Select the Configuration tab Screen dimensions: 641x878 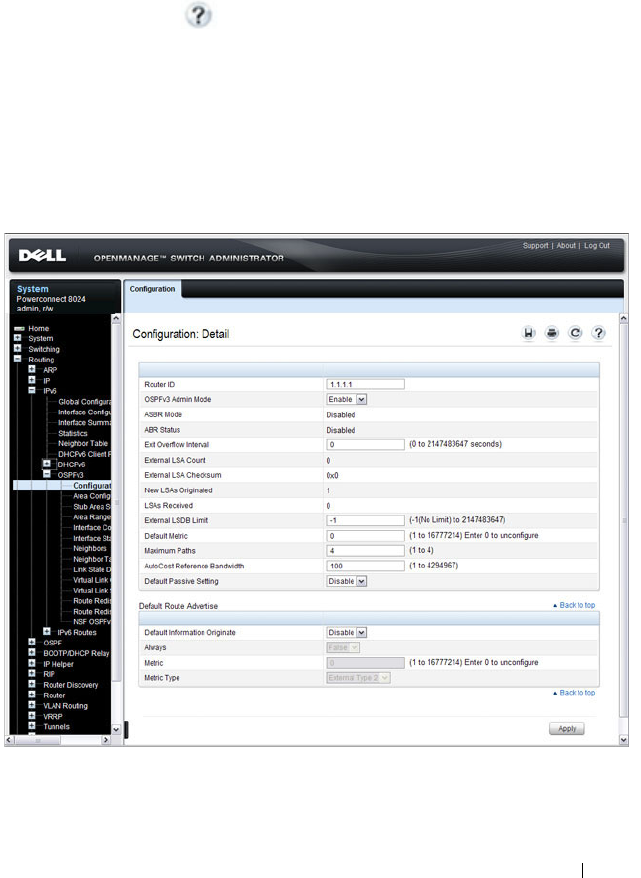[x=152, y=289]
